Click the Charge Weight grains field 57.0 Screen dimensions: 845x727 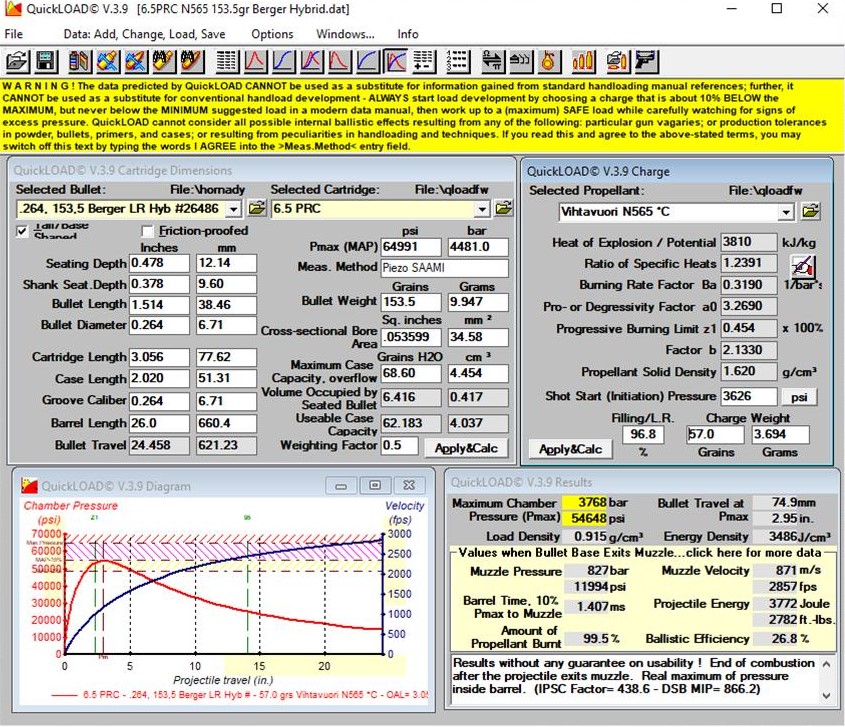[715, 434]
